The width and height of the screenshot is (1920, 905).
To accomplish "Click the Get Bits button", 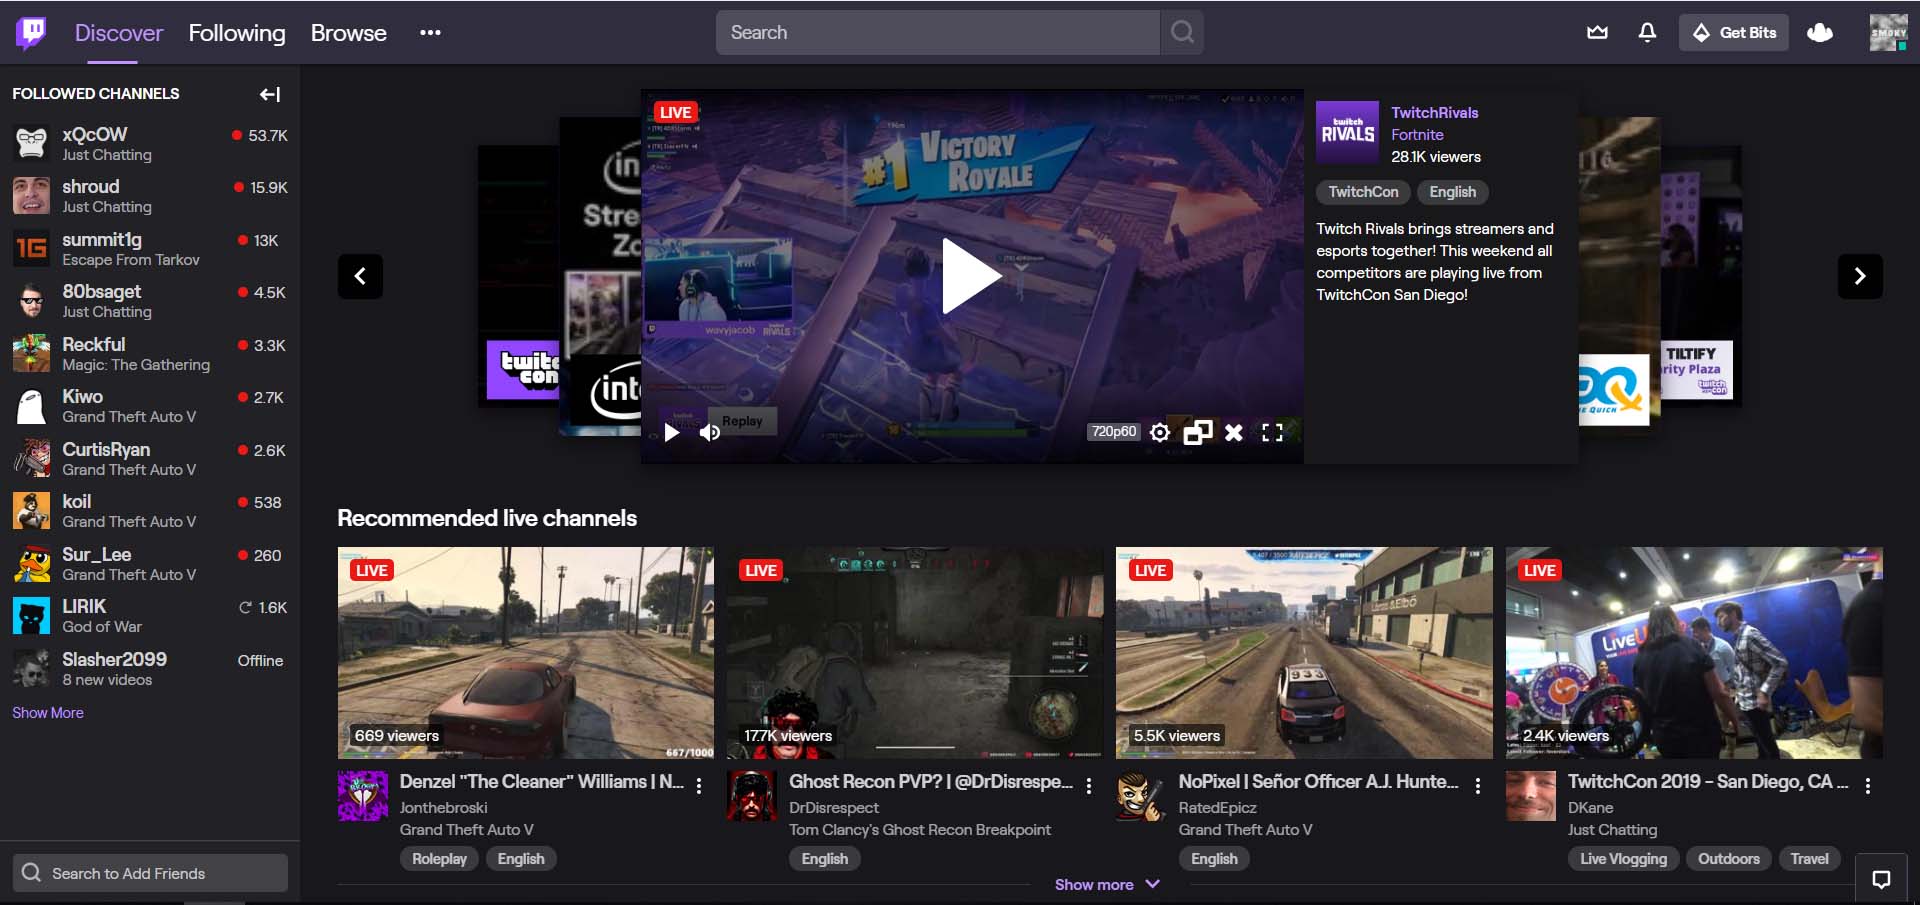I will (1733, 32).
